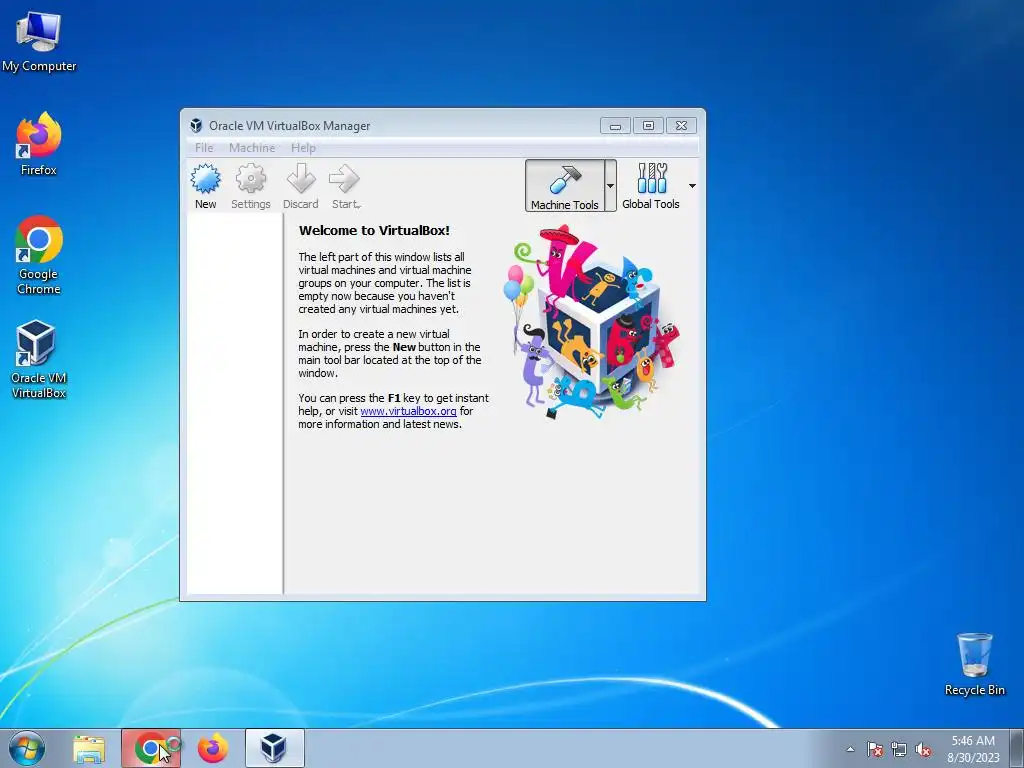The image size is (1024, 768).
Task: Open the Machine menu
Action: (x=252, y=148)
